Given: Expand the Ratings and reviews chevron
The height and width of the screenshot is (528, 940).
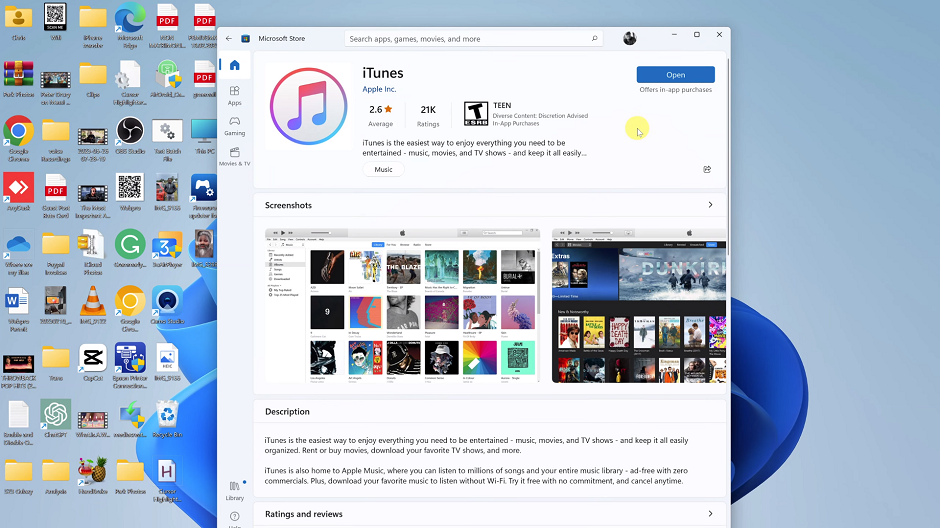Looking at the screenshot, I should [710, 514].
